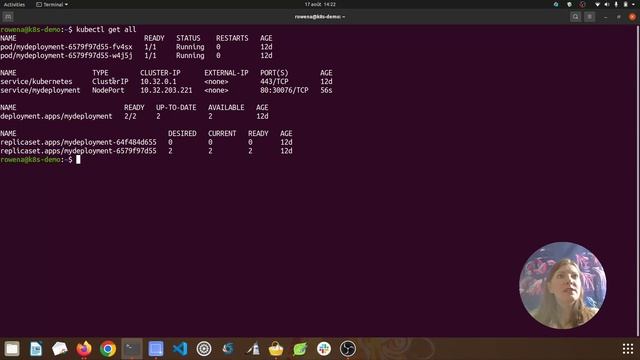Open the blue screenshot tool in dock

click(156, 349)
